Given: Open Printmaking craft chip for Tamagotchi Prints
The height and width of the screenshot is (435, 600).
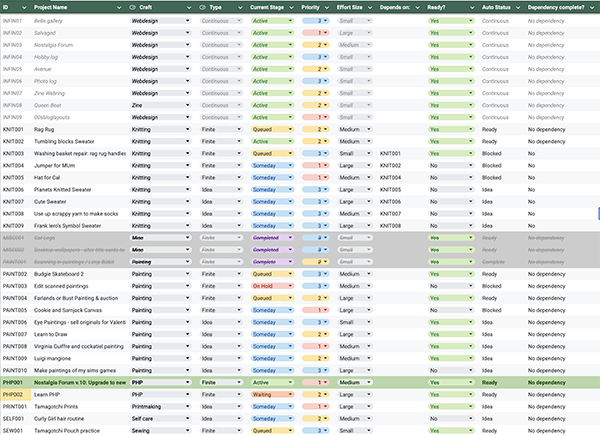Looking at the screenshot, I should pyautogui.click(x=160, y=408).
